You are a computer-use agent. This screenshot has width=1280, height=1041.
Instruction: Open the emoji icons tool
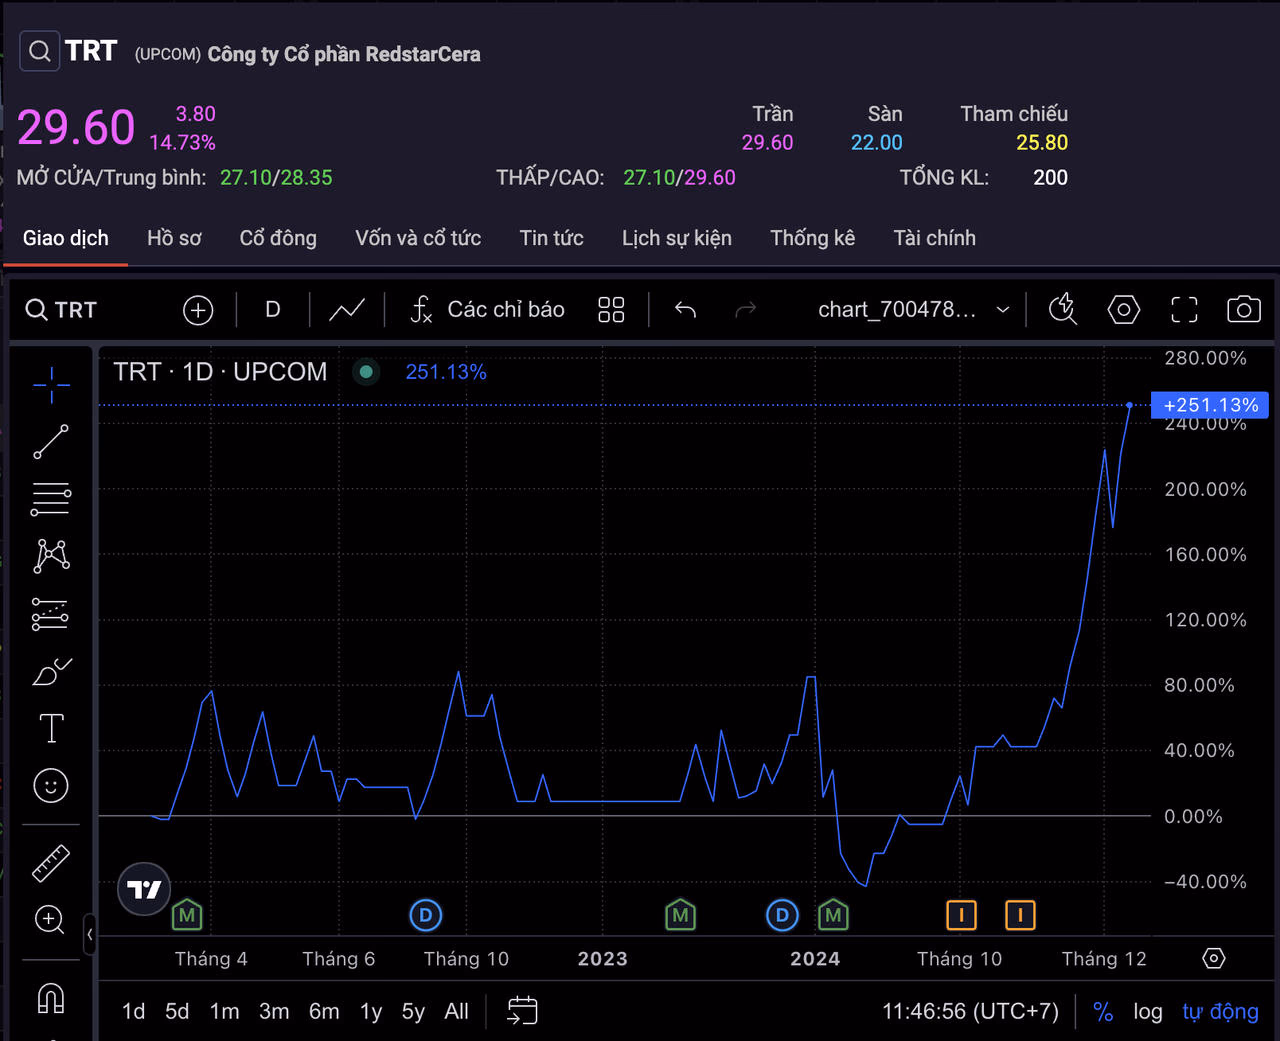(x=51, y=786)
